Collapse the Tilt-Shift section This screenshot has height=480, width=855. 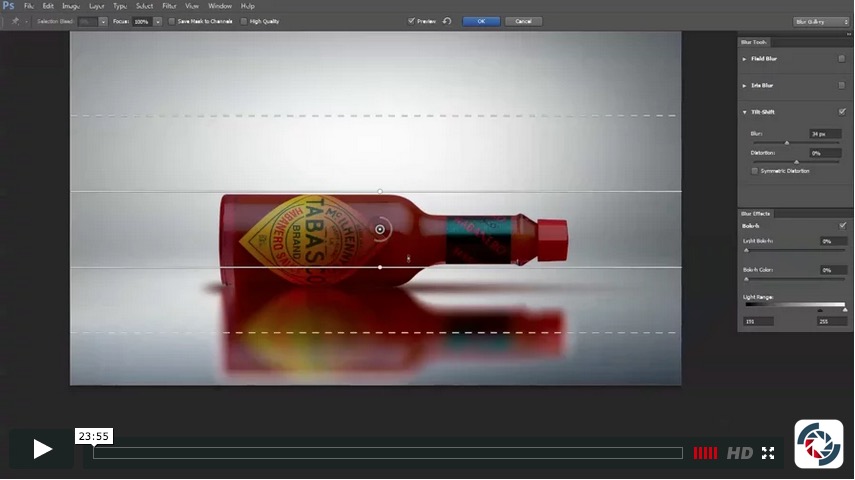pos(744,112)
